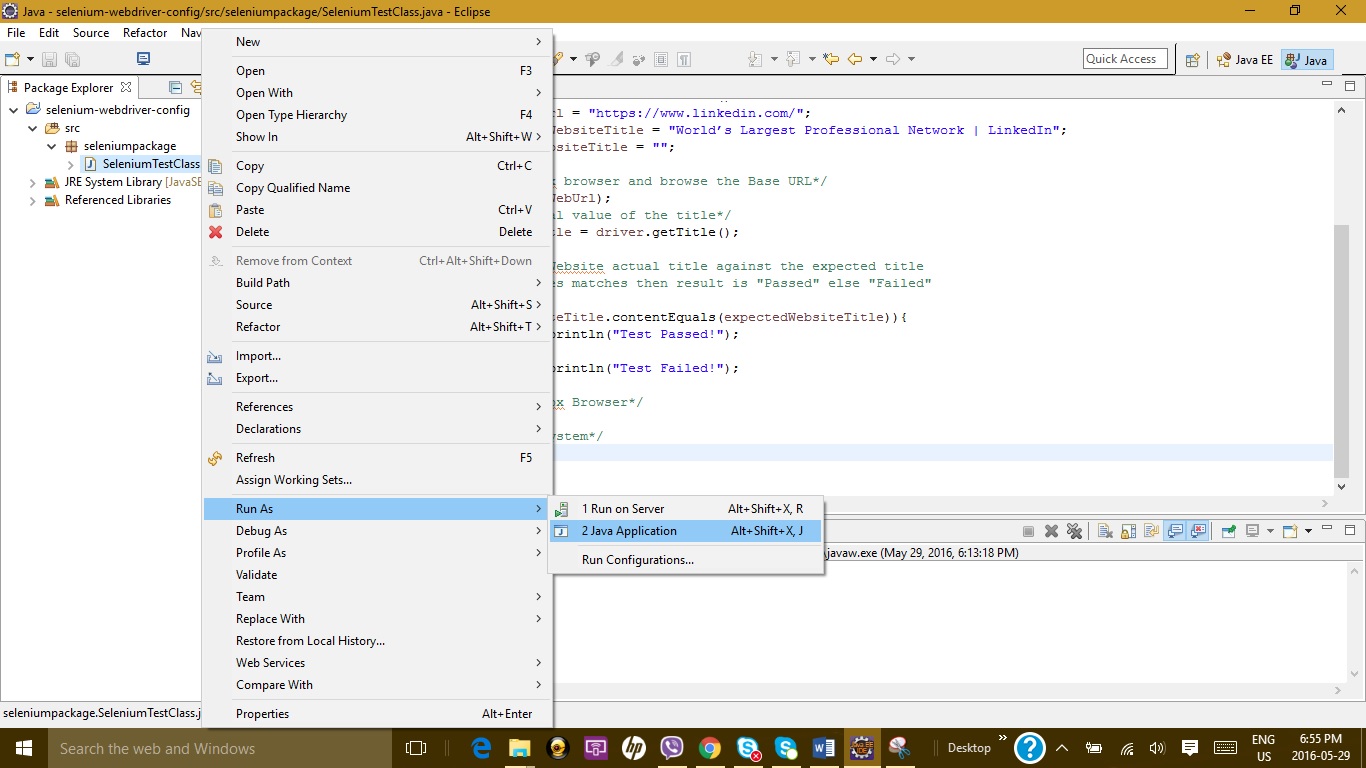Click the Forward navigation arrow icon
Screen dimensions: 1366x768
point(893,59)
